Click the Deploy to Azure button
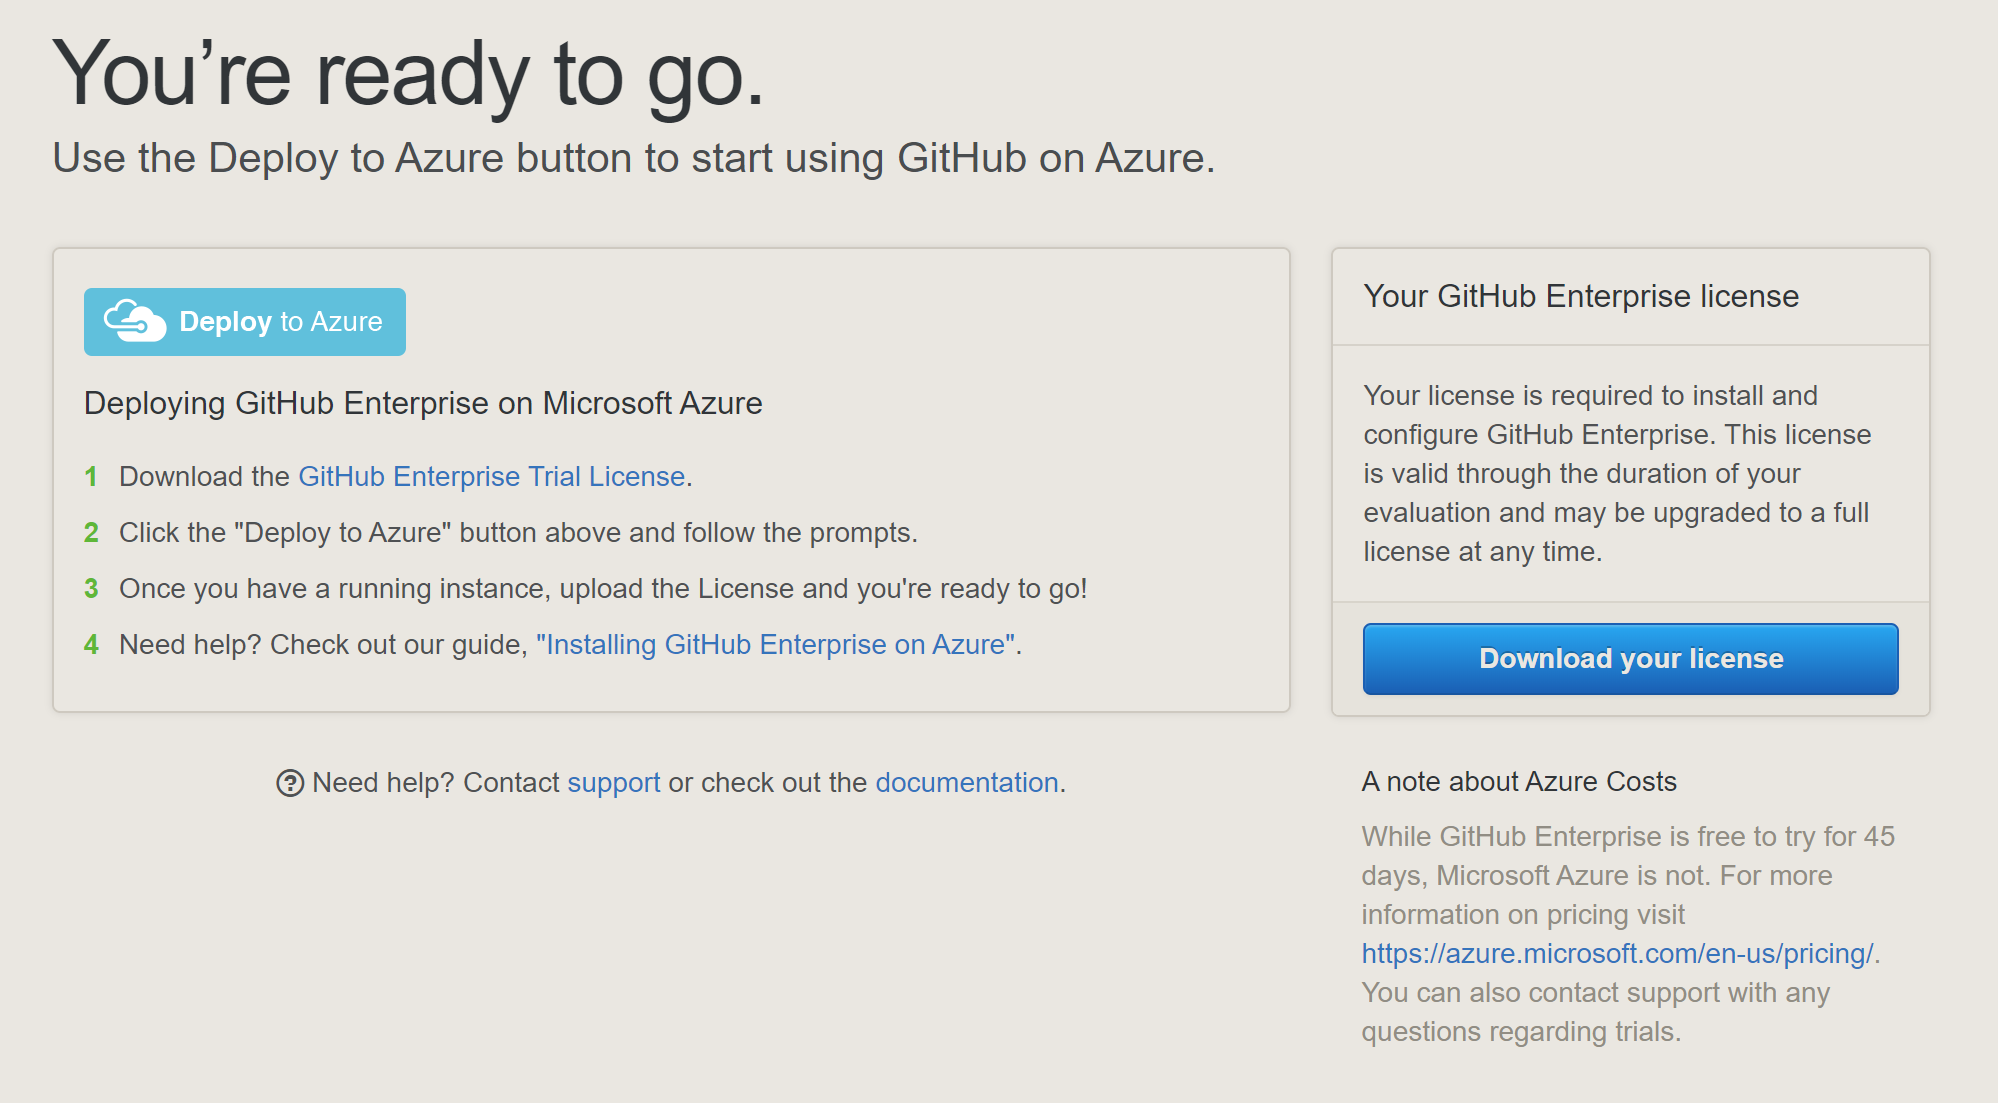Image resolution: width=1998 pixels, height=1103 pixels. (245, 322)
